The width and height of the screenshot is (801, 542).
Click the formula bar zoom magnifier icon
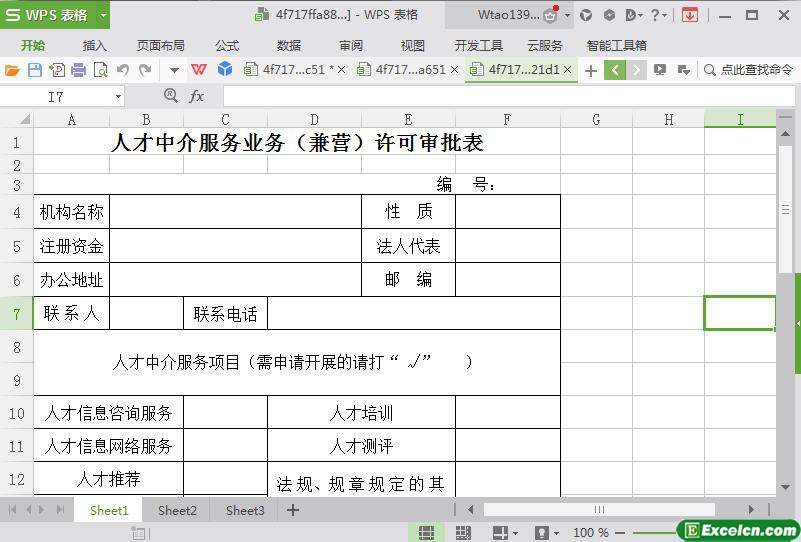coord(171,96)
